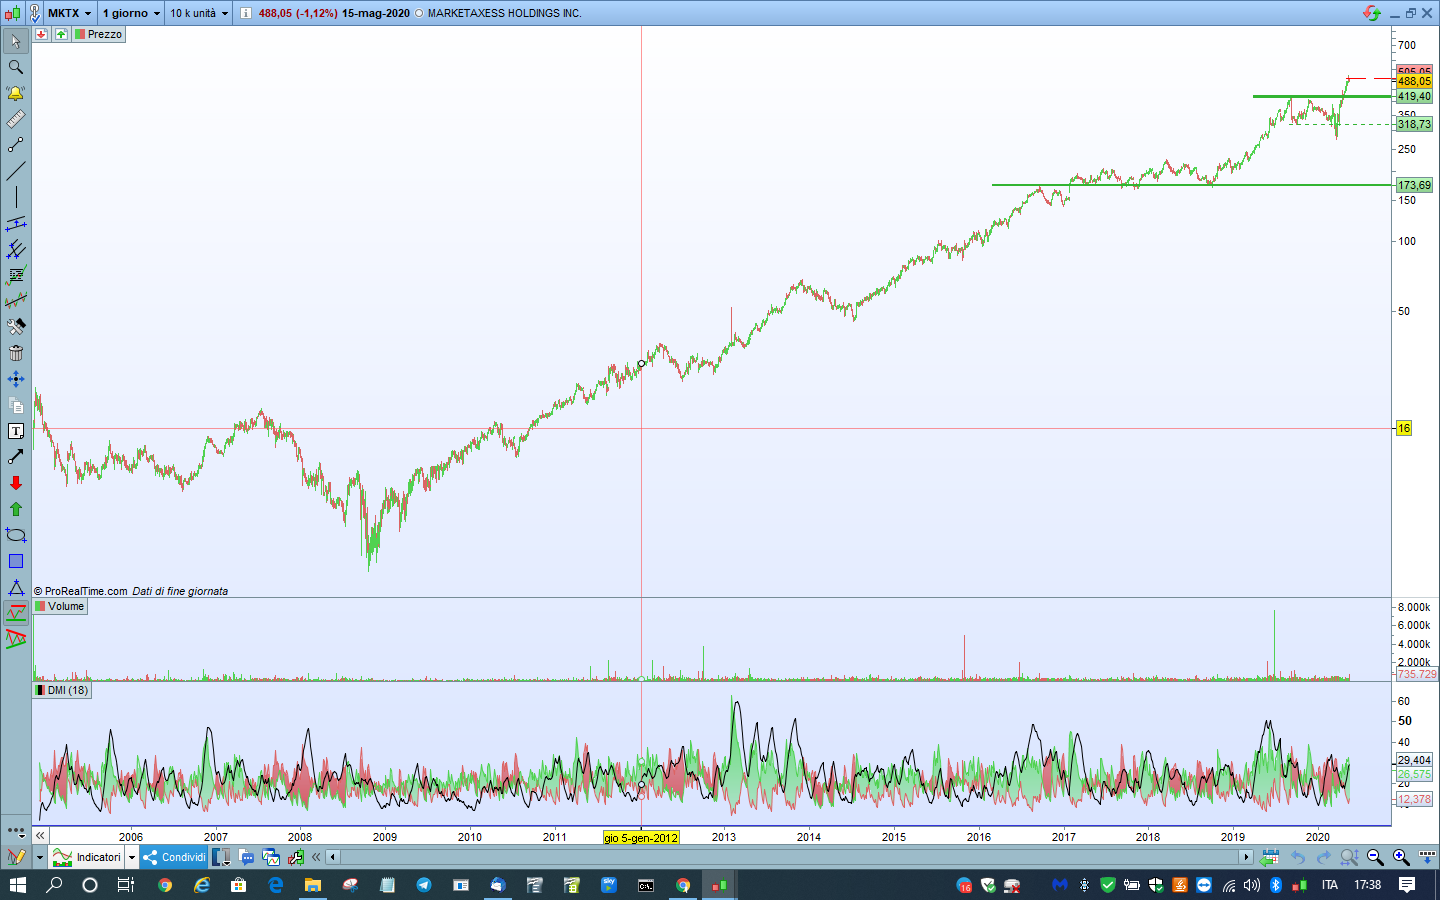The width and height of the screenshot is (1440, 900).
Task: Click the undo arrow in bottom toolbar
Action: tap(1297, 857)
